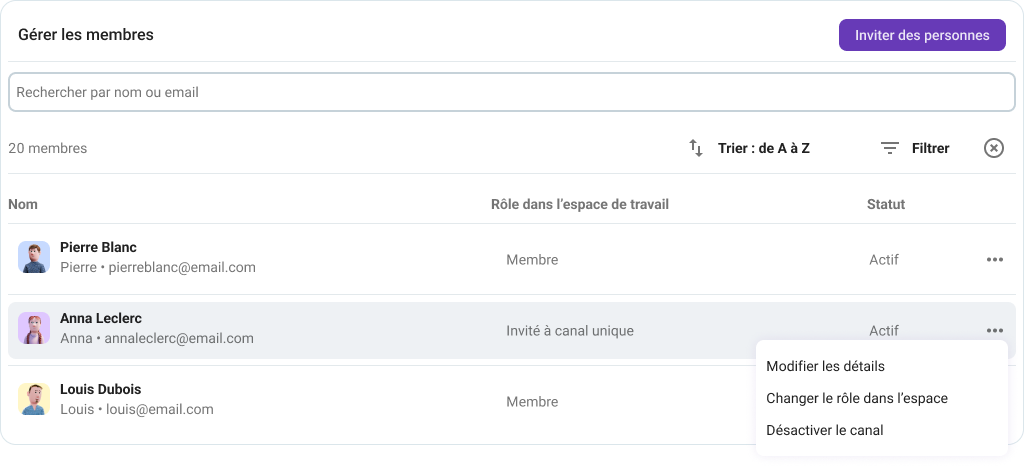
Task: Click the filter lines icon
Action: point(889,148)
